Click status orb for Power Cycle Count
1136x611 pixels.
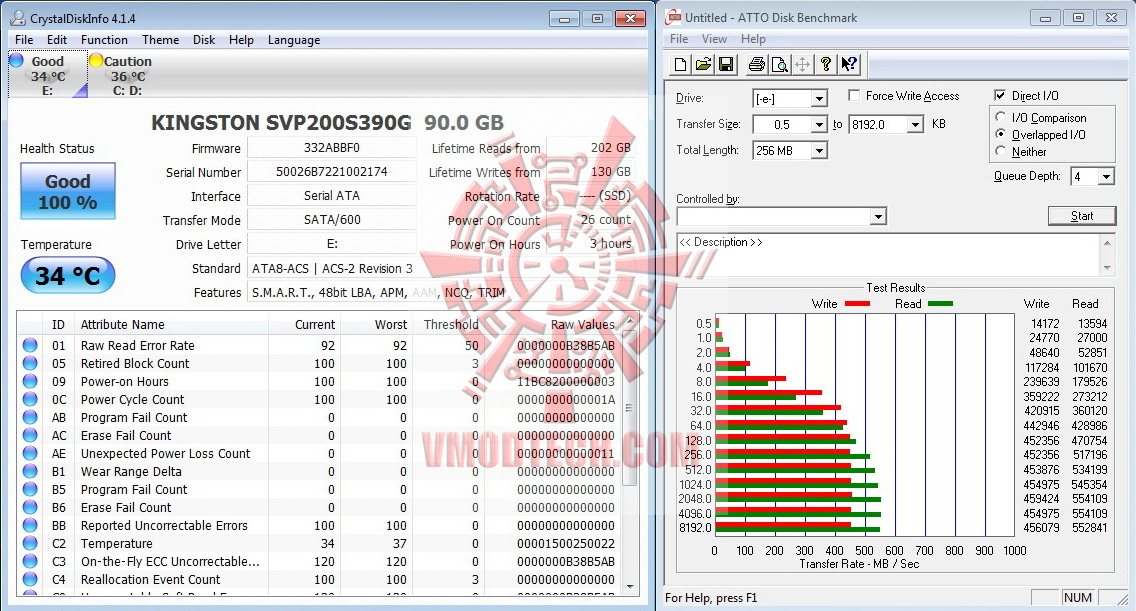30,399
